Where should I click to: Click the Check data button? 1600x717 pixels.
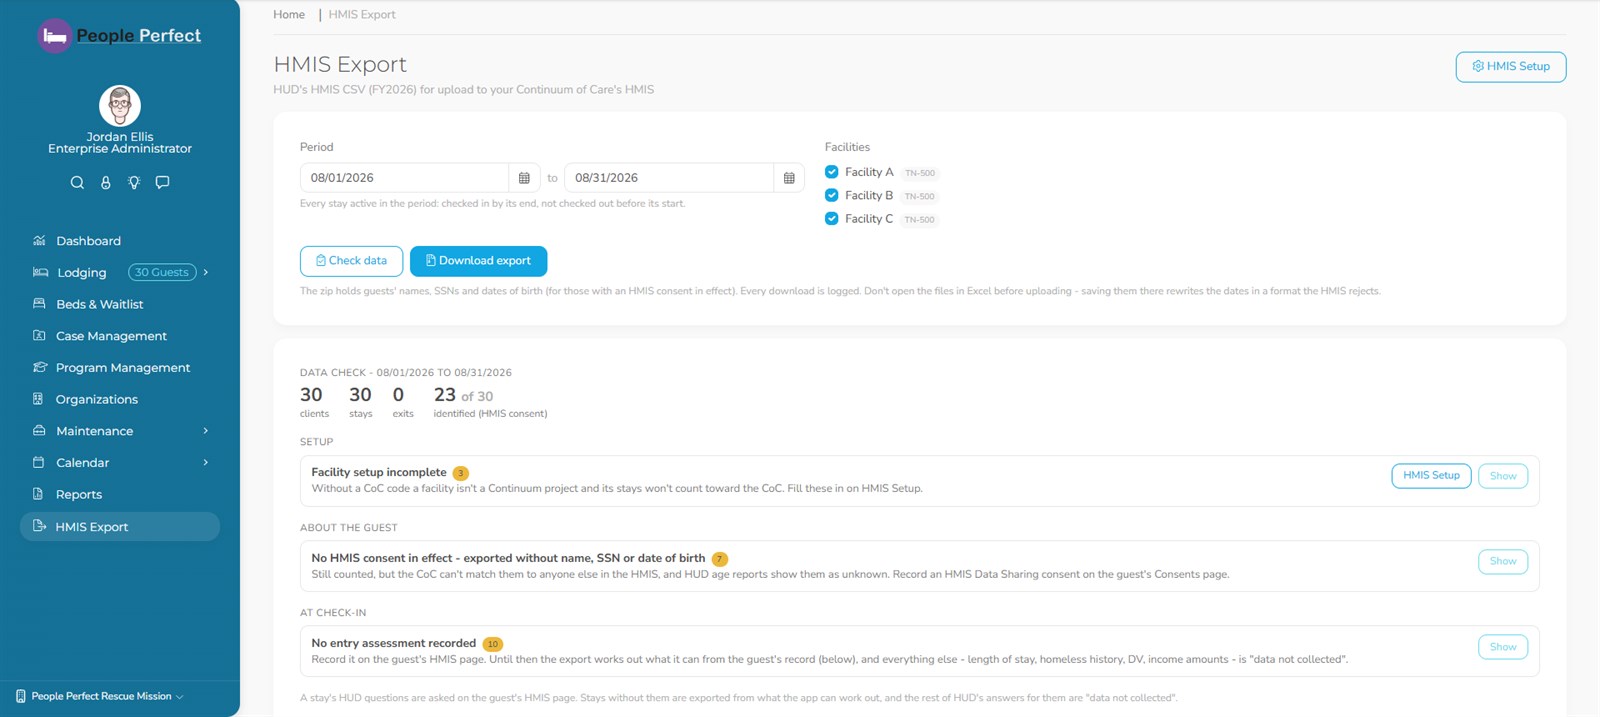click(x=351, y=261)
